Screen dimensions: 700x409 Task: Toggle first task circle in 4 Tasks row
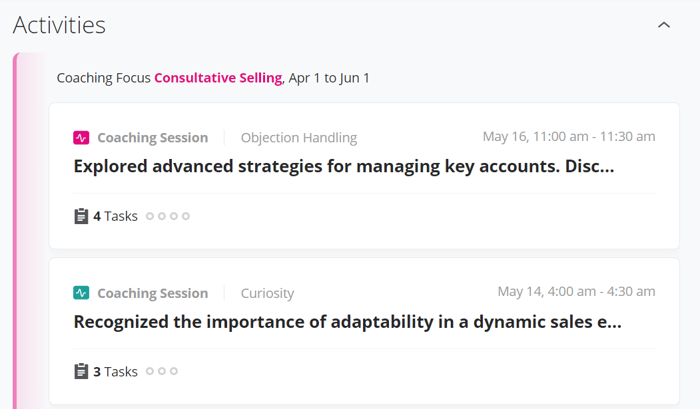click(x=150, y=216)
